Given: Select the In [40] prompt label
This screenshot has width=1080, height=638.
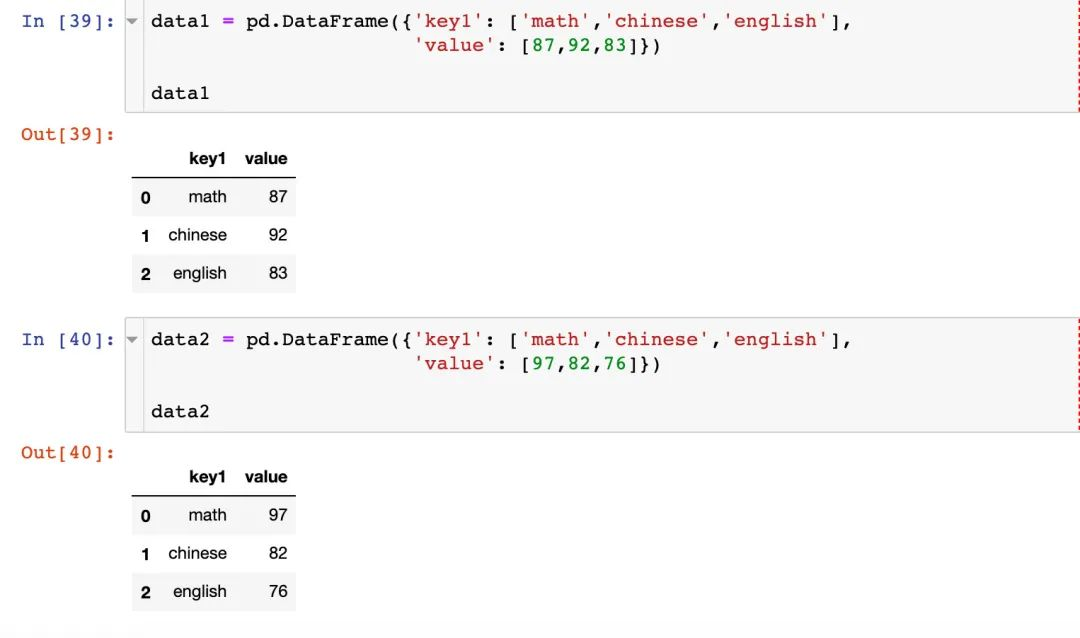Looking at the screenshot, I should [68, 339].
